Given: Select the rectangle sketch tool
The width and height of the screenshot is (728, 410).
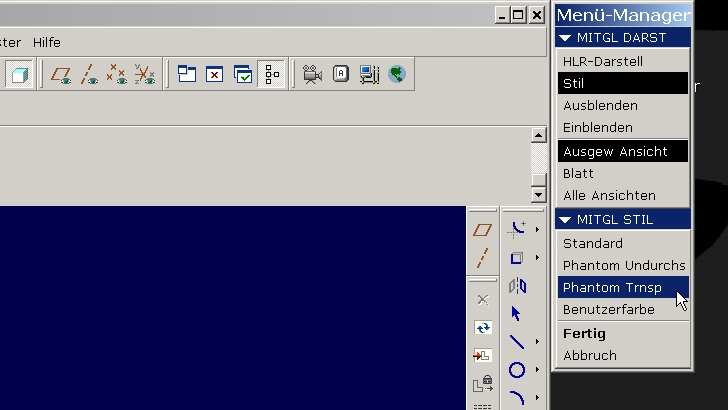Looking at the screenshot, I should (x=517, y=258).
